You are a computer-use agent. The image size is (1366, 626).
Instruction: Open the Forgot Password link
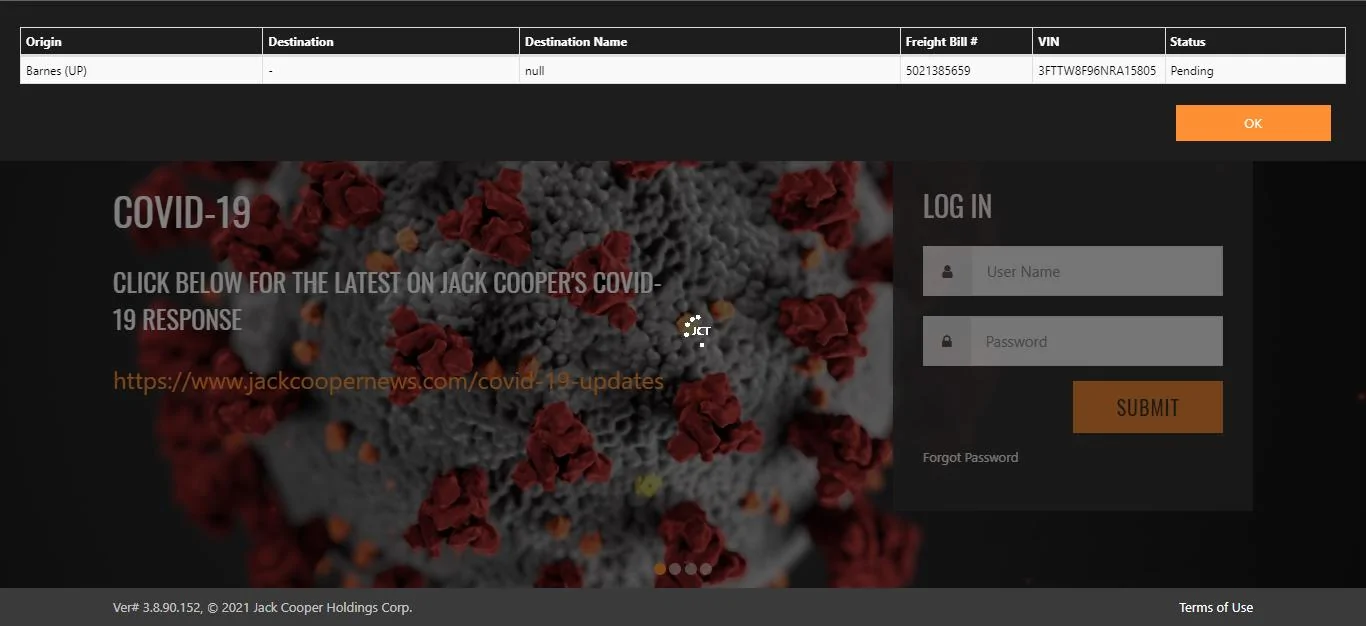point(970,457)
